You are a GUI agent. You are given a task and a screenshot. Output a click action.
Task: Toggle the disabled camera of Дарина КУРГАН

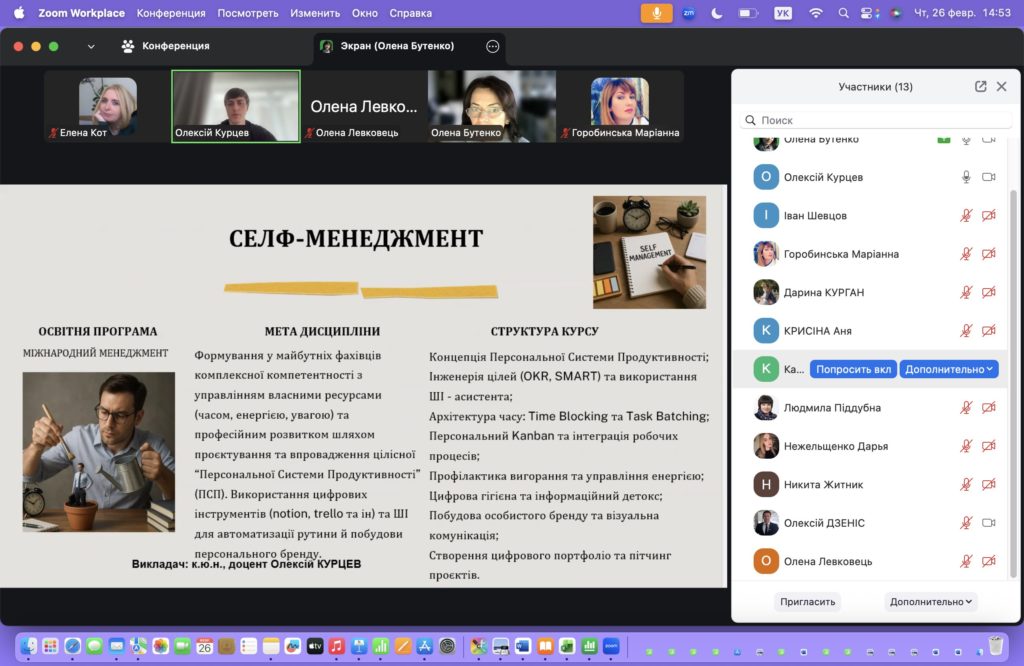pos(988,293)
